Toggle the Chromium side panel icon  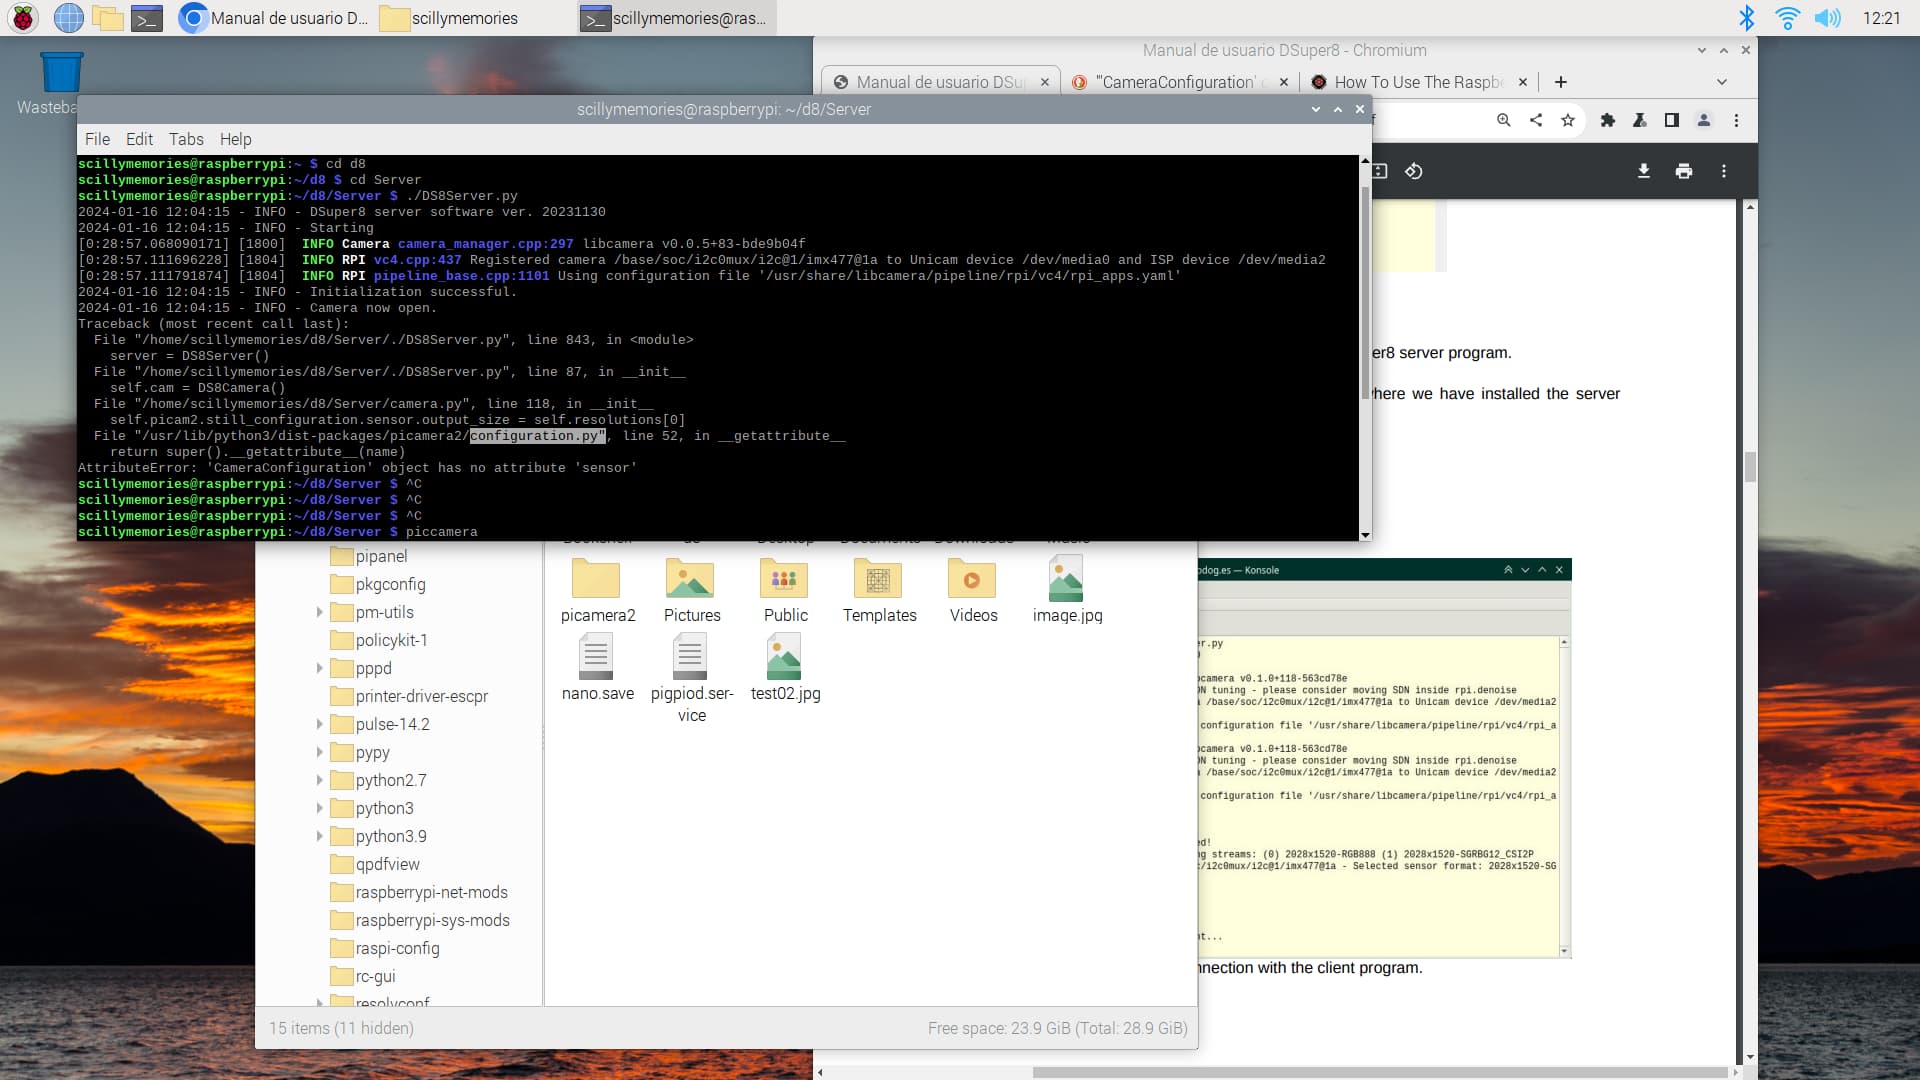click(x=1672, y=120)
